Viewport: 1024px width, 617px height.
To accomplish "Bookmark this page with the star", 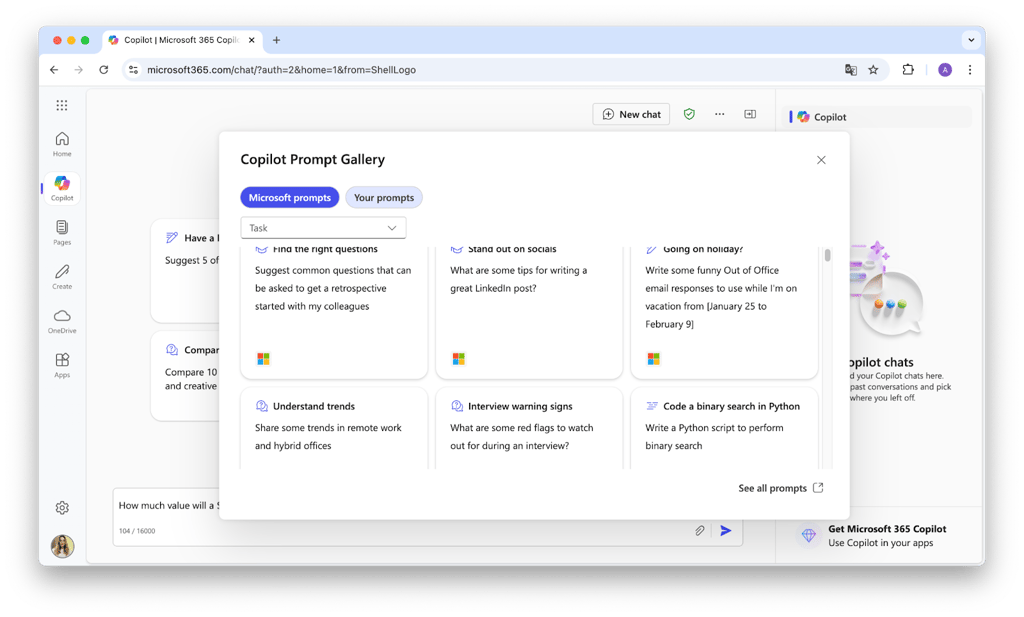I will 873,70.
